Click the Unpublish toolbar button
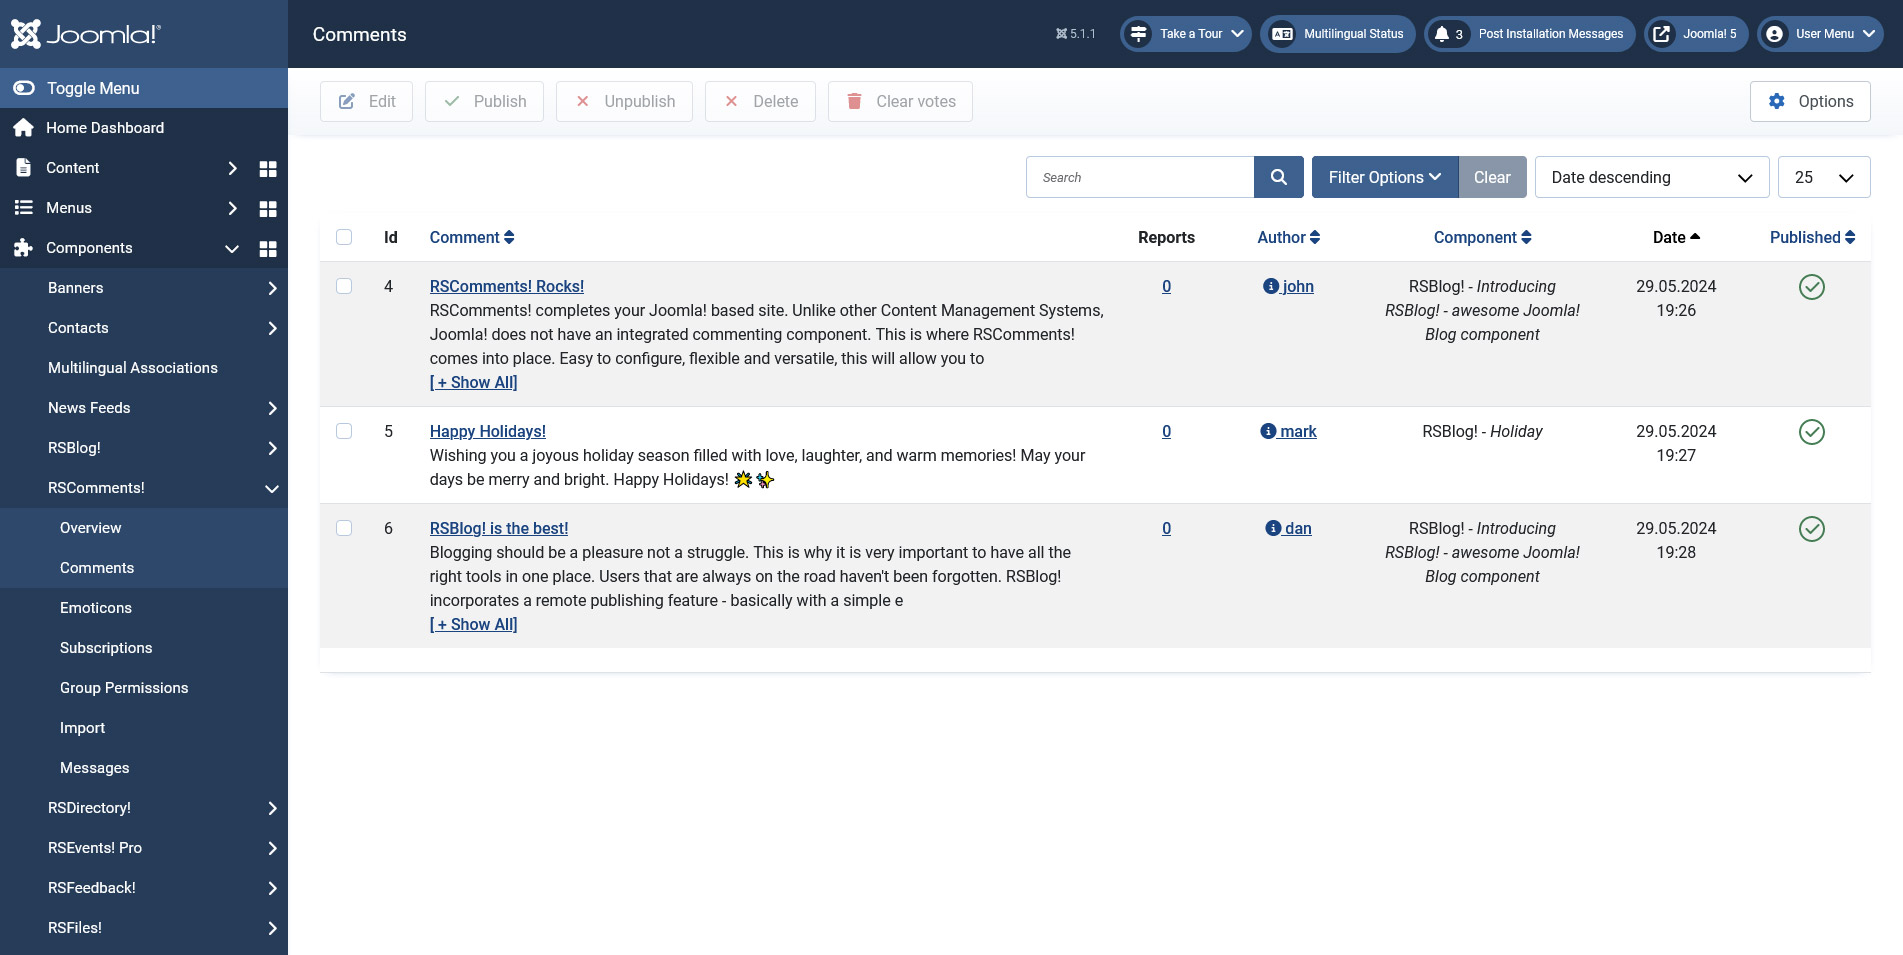Viewport: 1903px width, 955px height. pos(624,101)
